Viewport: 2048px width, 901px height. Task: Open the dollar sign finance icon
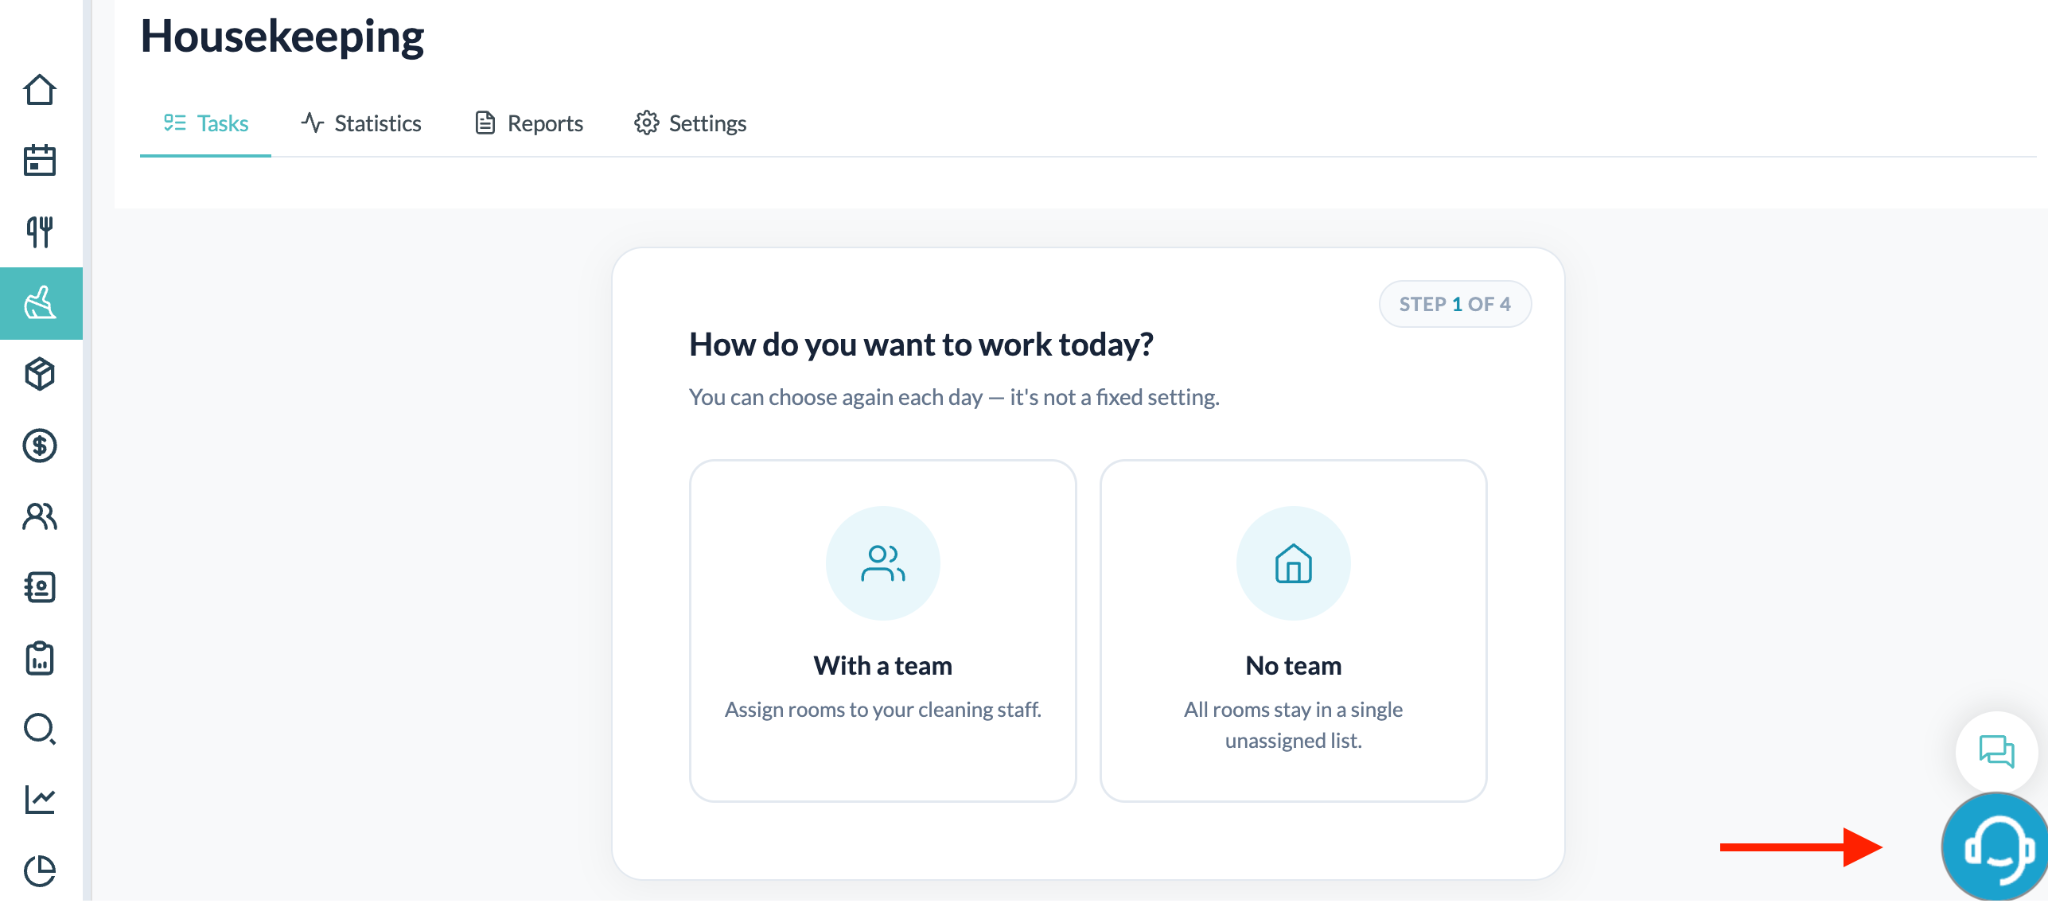coord(40,445)
